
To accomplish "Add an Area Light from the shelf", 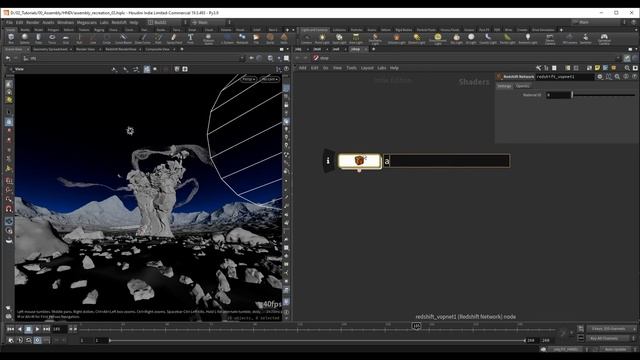I will pyautogui.click(x=356, y=38).
